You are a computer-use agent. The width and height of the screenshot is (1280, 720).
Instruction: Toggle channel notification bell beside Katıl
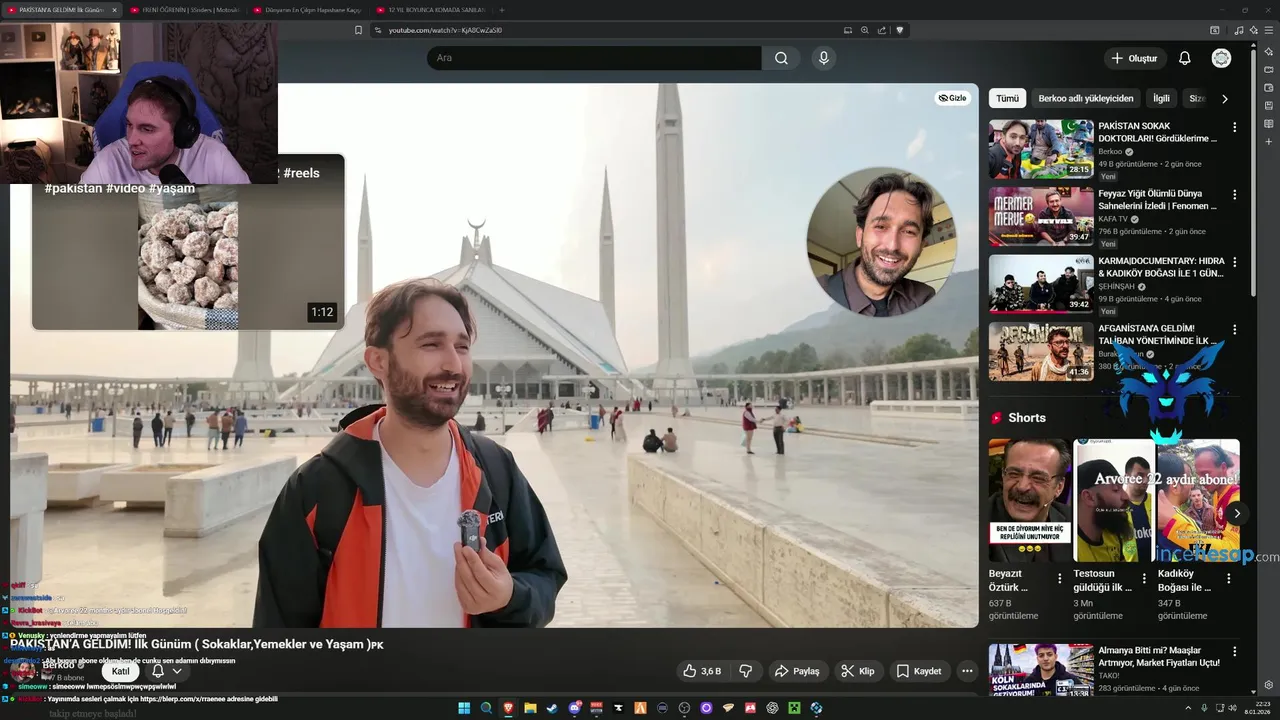157,671
